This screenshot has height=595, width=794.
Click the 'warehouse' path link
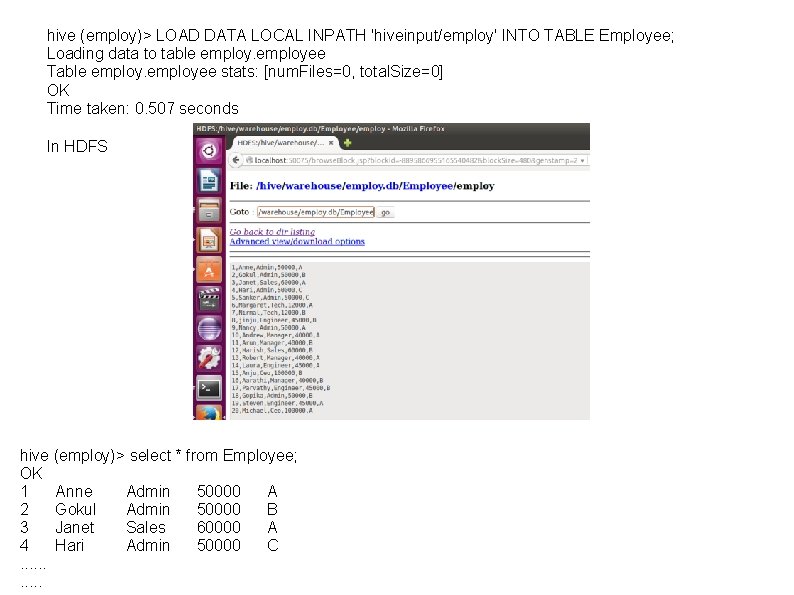pos(313,186)
